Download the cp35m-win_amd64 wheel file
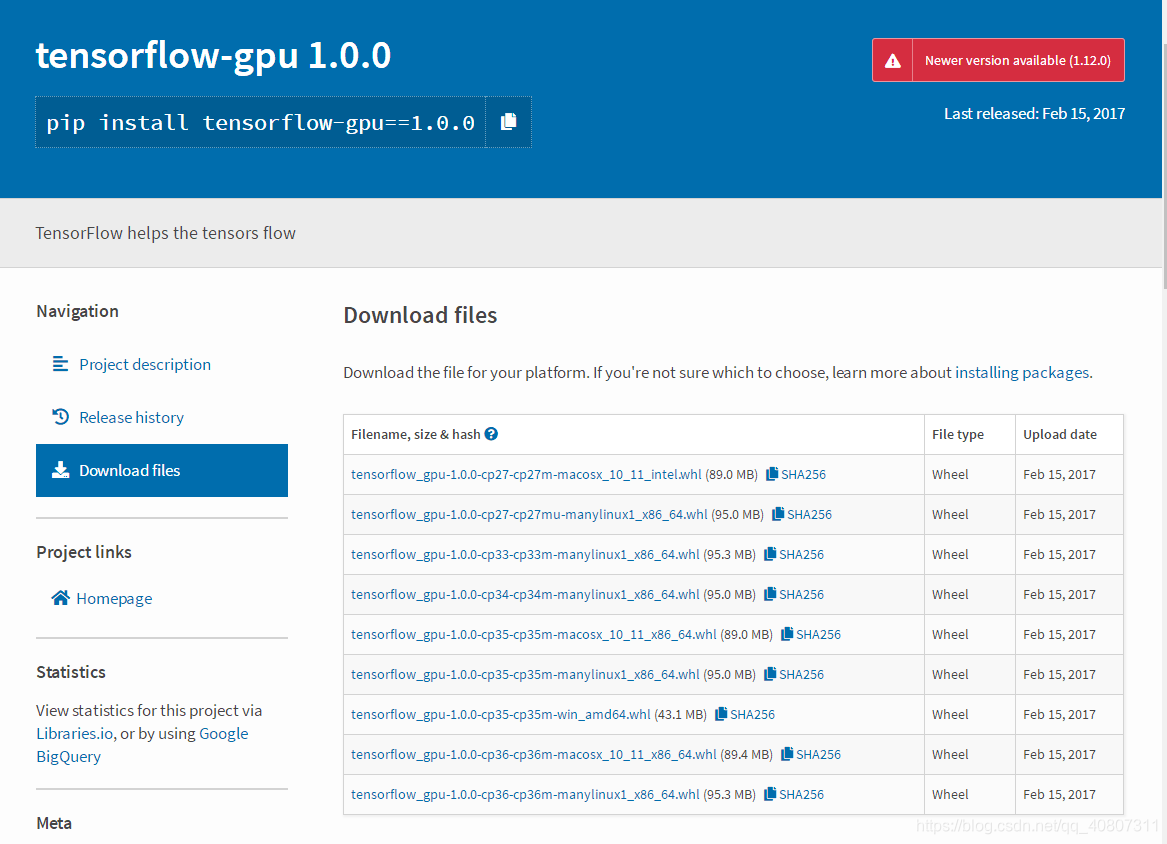This screenshot has width=1167, height=844. pos(500,714)
